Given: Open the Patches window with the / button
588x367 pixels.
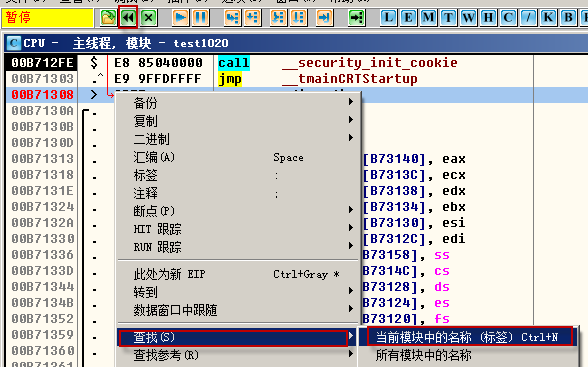Looking at the screenshot, I should click(x=528, y=17).
